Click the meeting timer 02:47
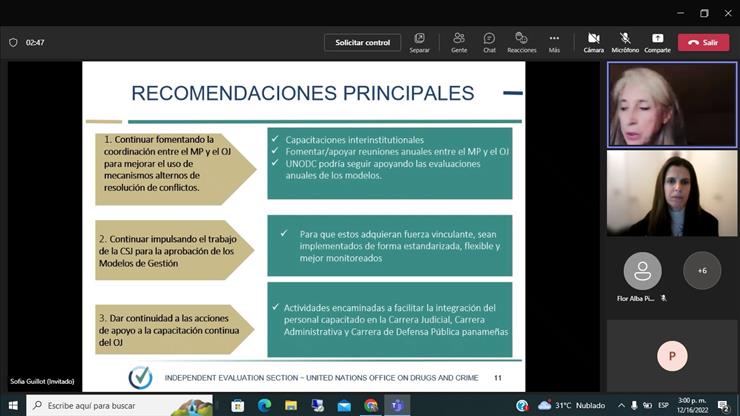Viewport: 740px width, 416px height. pyautogui.click(x=35, y=42)
